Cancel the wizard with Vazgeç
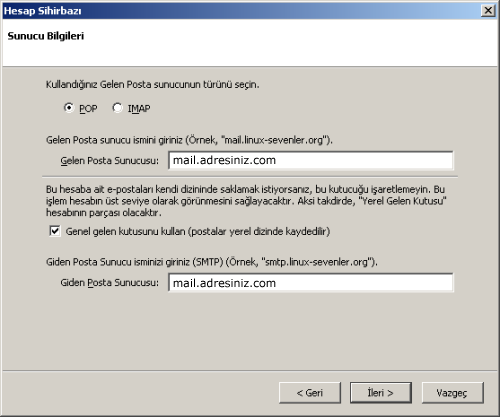This screenshot has height=417, width=500. [452, 393]
